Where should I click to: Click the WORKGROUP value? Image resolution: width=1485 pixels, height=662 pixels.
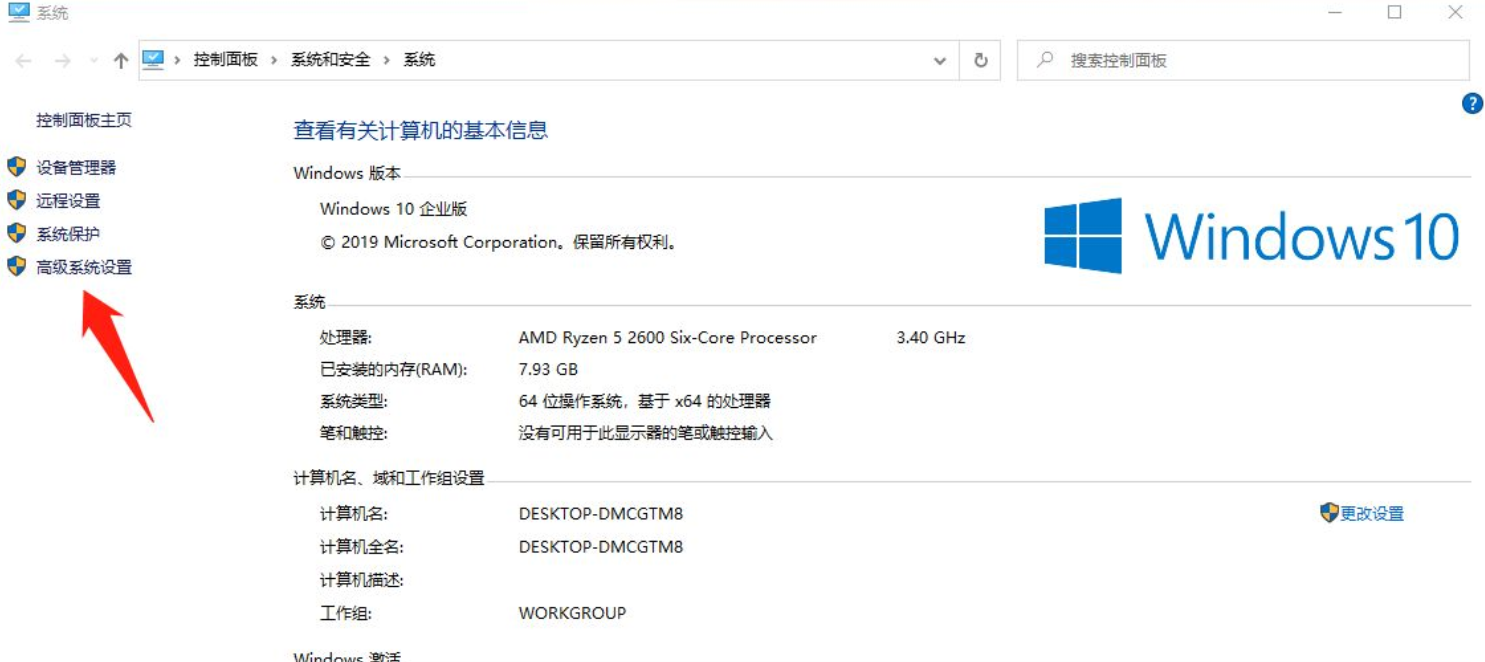572,613
